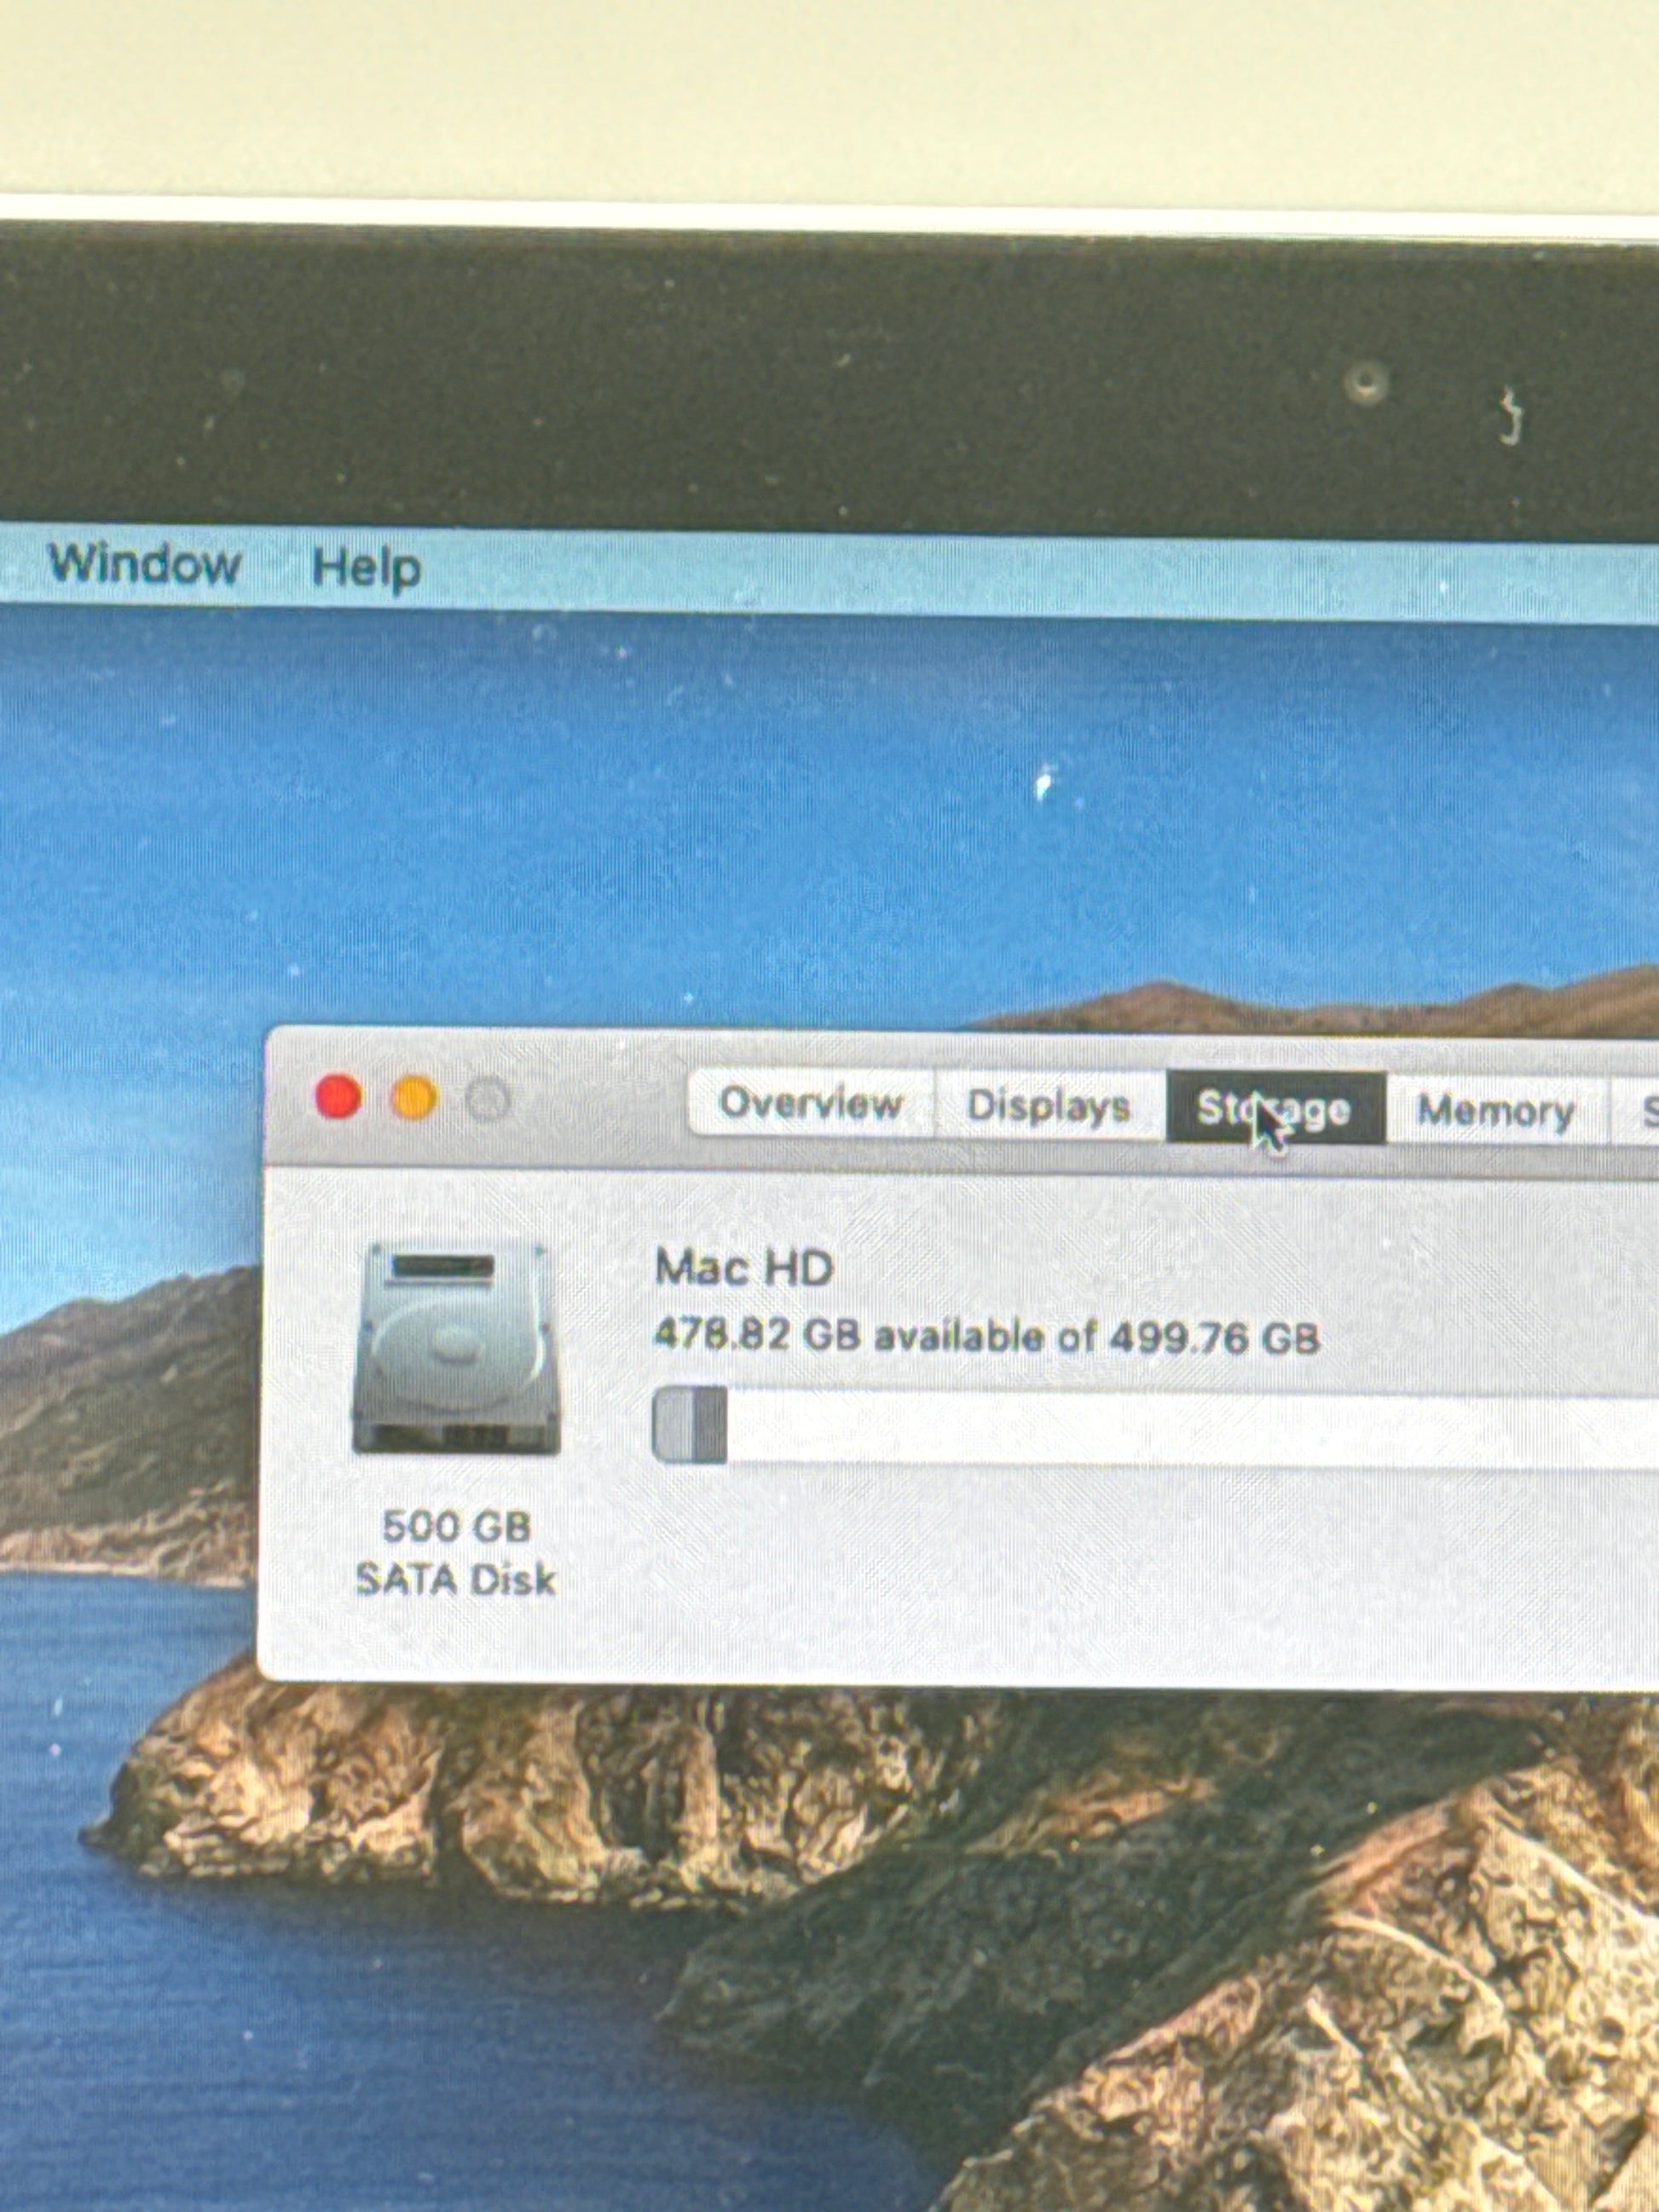Click the 500 GB SATA Disk label
Image resolution: width=1659 pixels, height=2212 pixels.
(456, 1553)
